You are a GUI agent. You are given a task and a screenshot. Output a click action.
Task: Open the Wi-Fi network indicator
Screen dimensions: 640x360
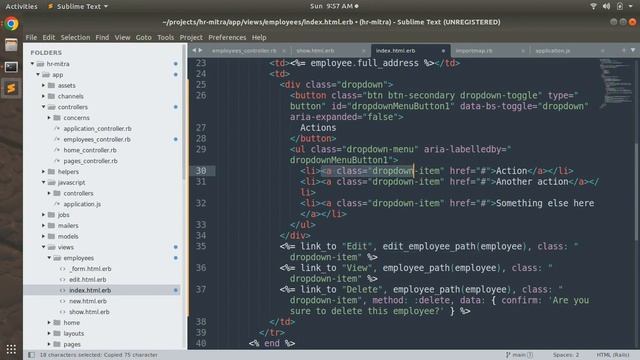(x=593, y=6)
